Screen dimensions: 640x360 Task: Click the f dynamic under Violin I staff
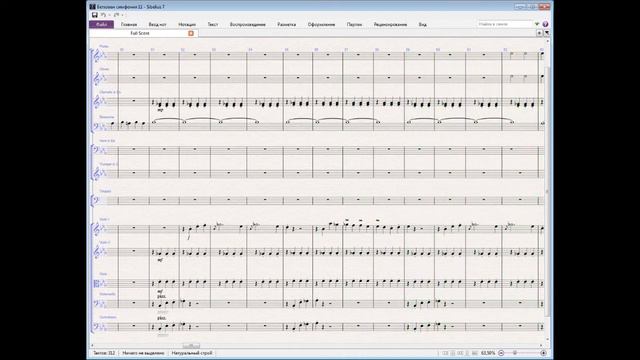[x=189, y=237]
